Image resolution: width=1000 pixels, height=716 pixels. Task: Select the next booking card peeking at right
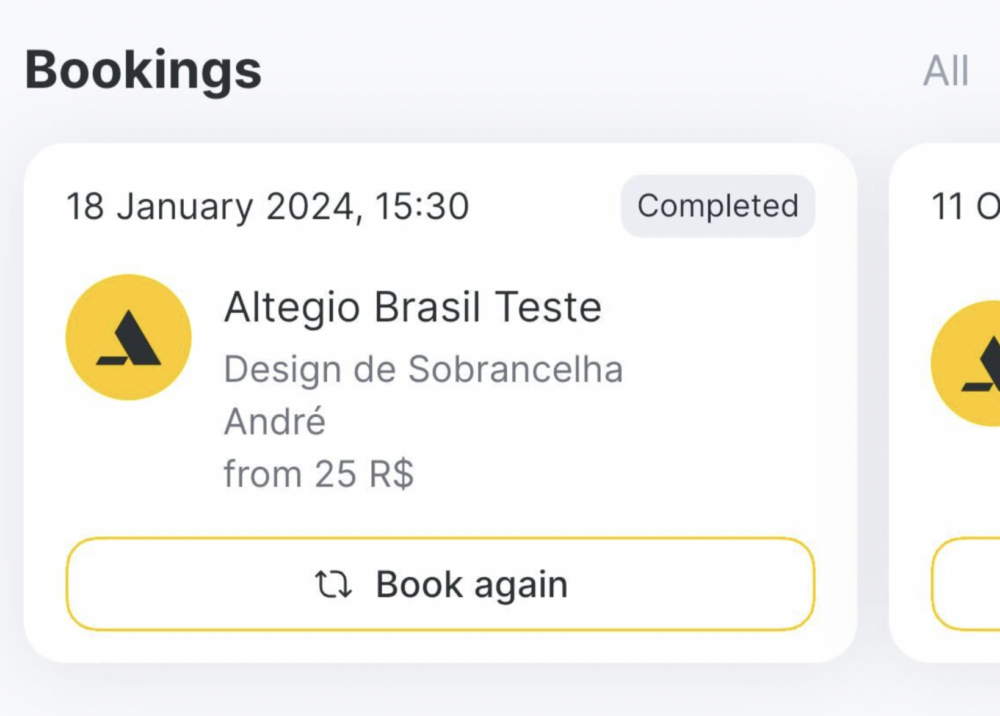pyautogui.click(x=945, y=403)
